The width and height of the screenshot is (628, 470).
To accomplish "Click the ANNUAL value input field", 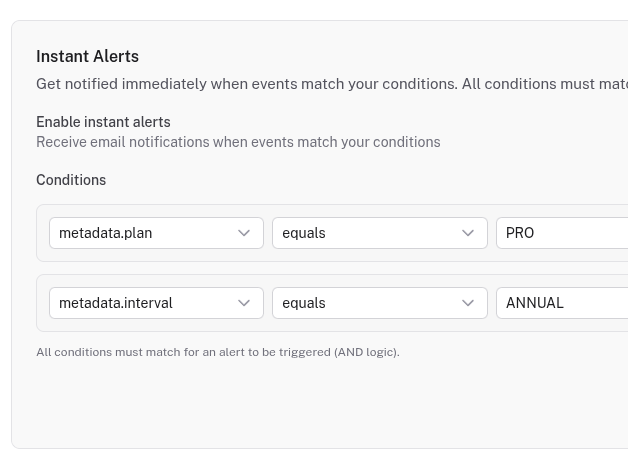I will (x=562, y=303).
